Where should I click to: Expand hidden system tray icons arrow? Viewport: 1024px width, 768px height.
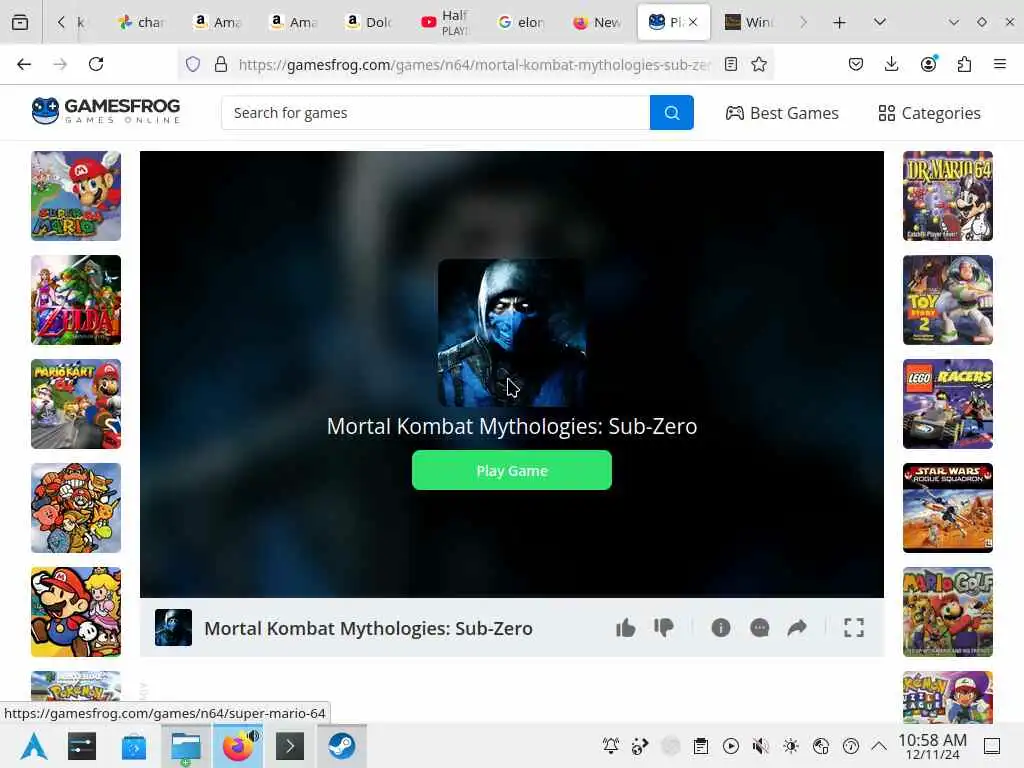[x=879, y=746]
